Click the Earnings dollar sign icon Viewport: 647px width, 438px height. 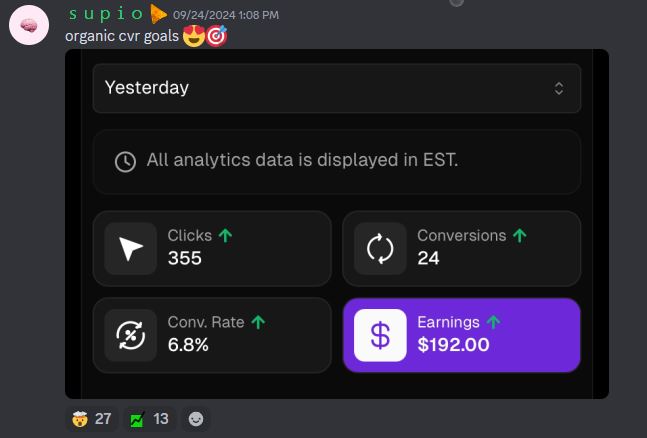(380, 335)
